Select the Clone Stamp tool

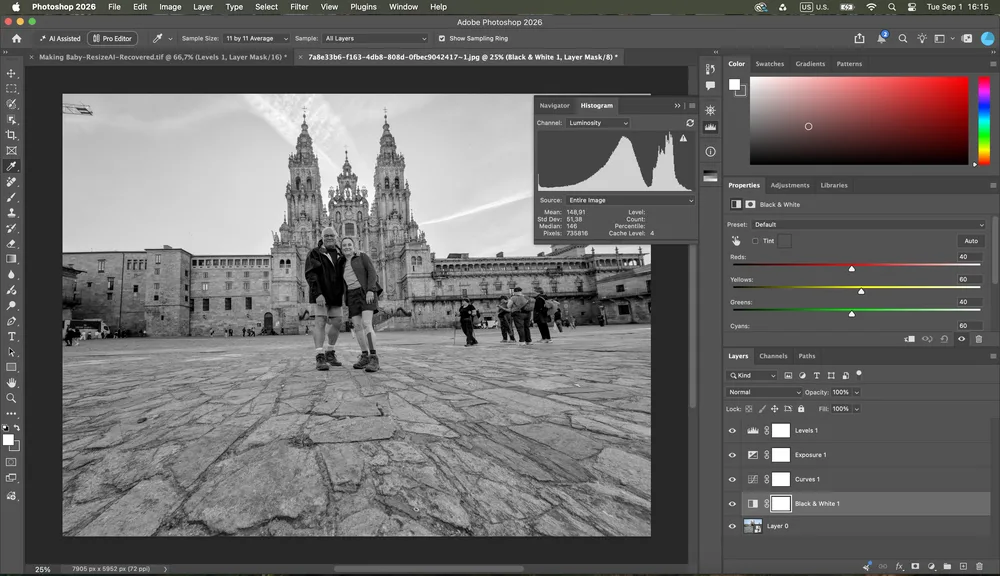[x=11, y=212]
